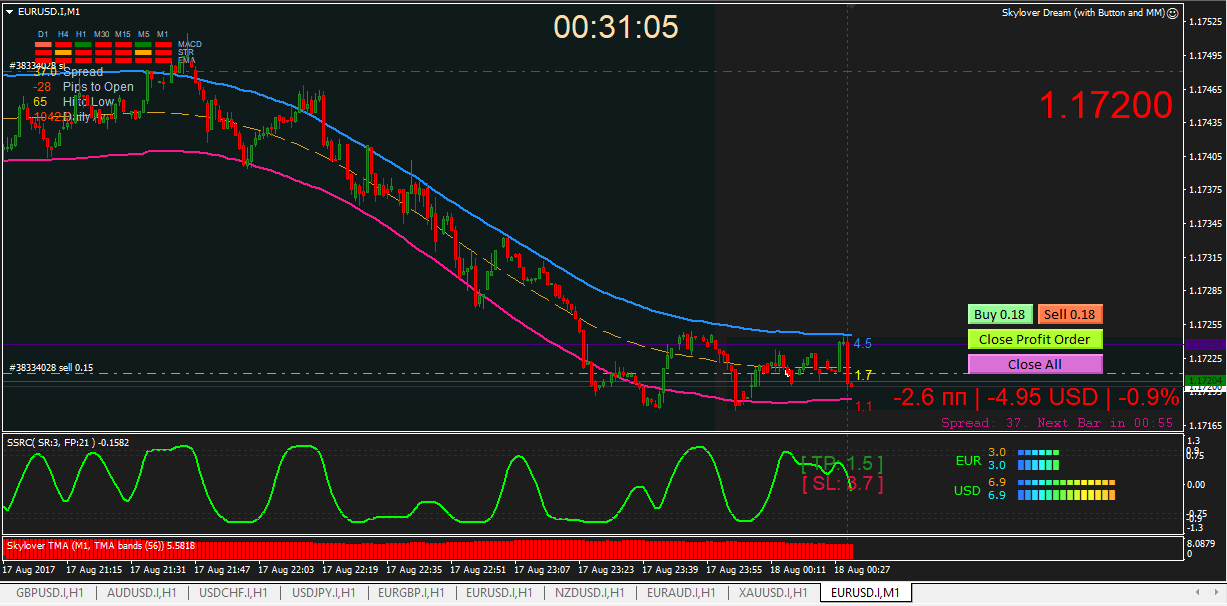
Task: Switch to the USDCHF.I,H1 chart tab
Action: tap(233, 593)
